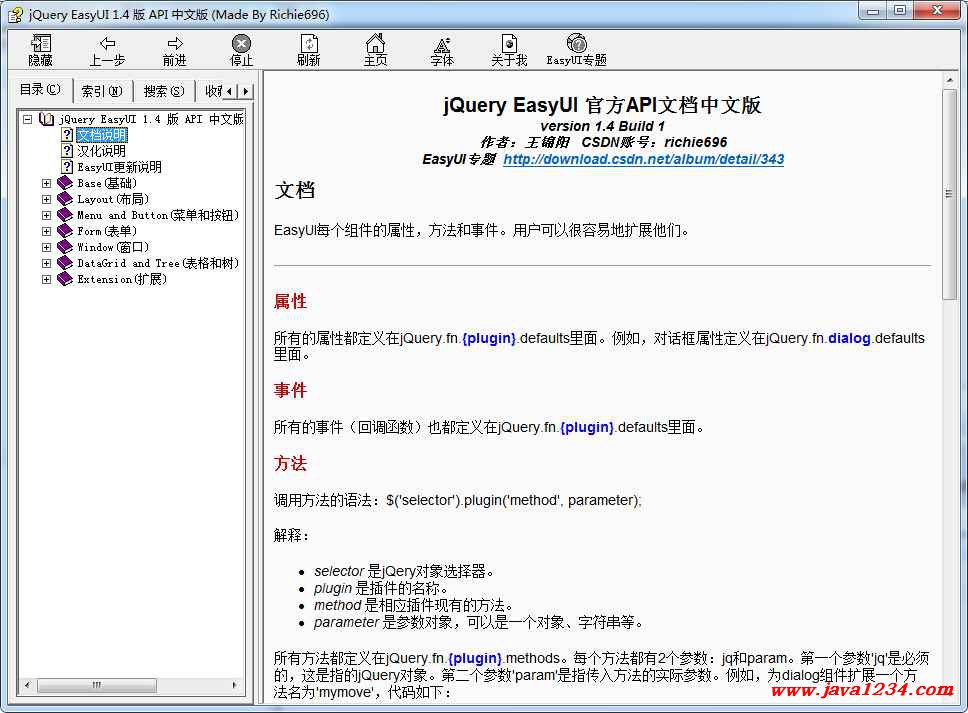Expand DataGrid and Tree(表格和树) node
The width and height of the screenshot is (968, 713).
[x=46, y=264]
